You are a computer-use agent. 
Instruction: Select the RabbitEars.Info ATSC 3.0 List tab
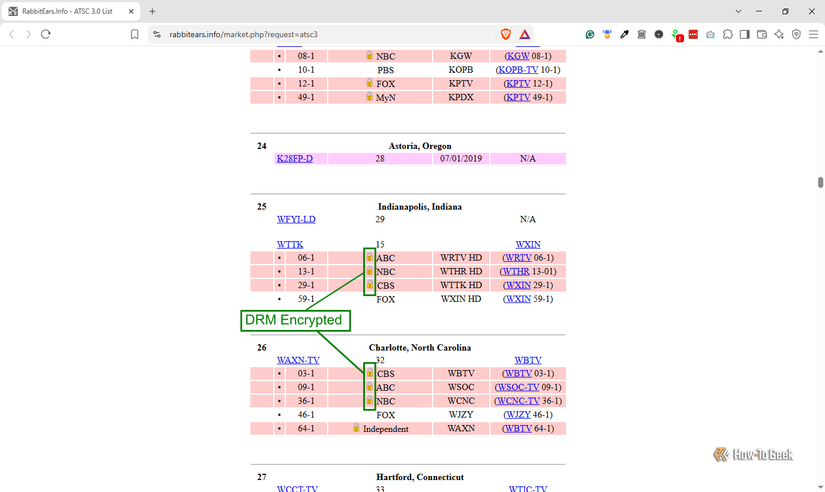71,11
